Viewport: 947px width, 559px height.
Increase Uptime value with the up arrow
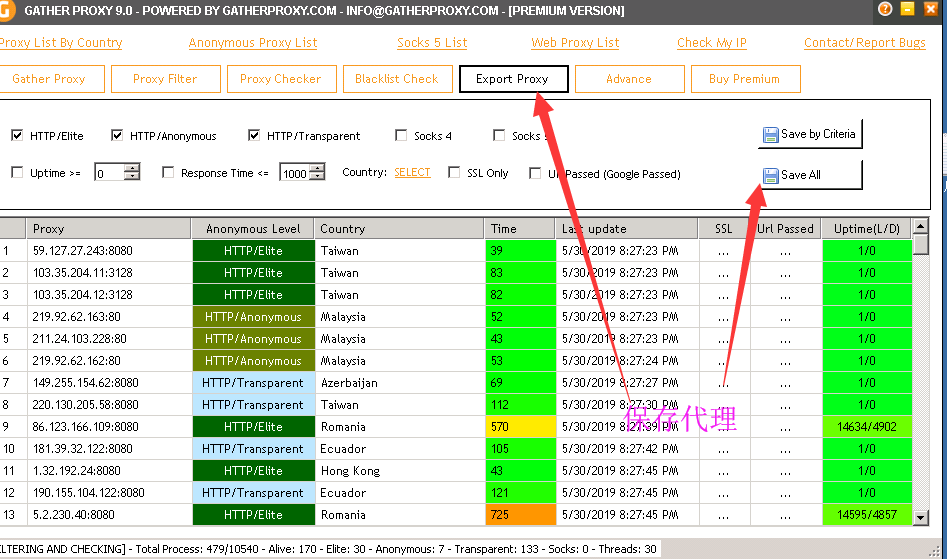[132, 168]
